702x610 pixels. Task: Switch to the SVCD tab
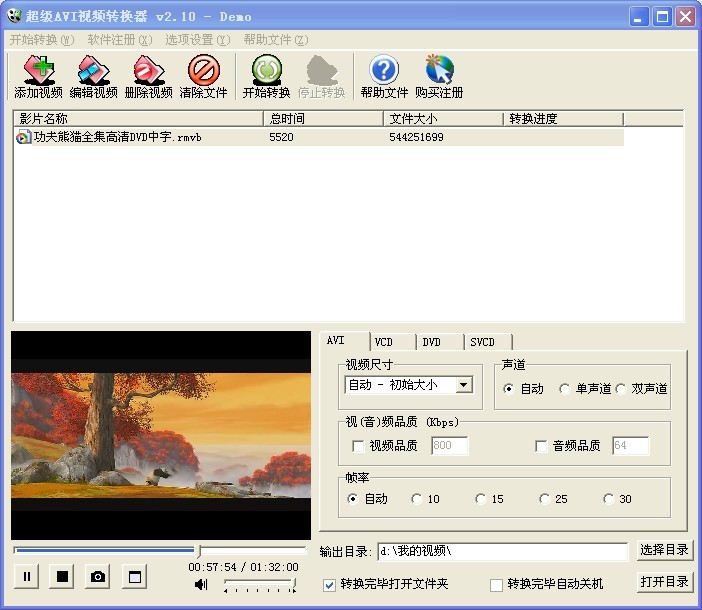point(488,342)
